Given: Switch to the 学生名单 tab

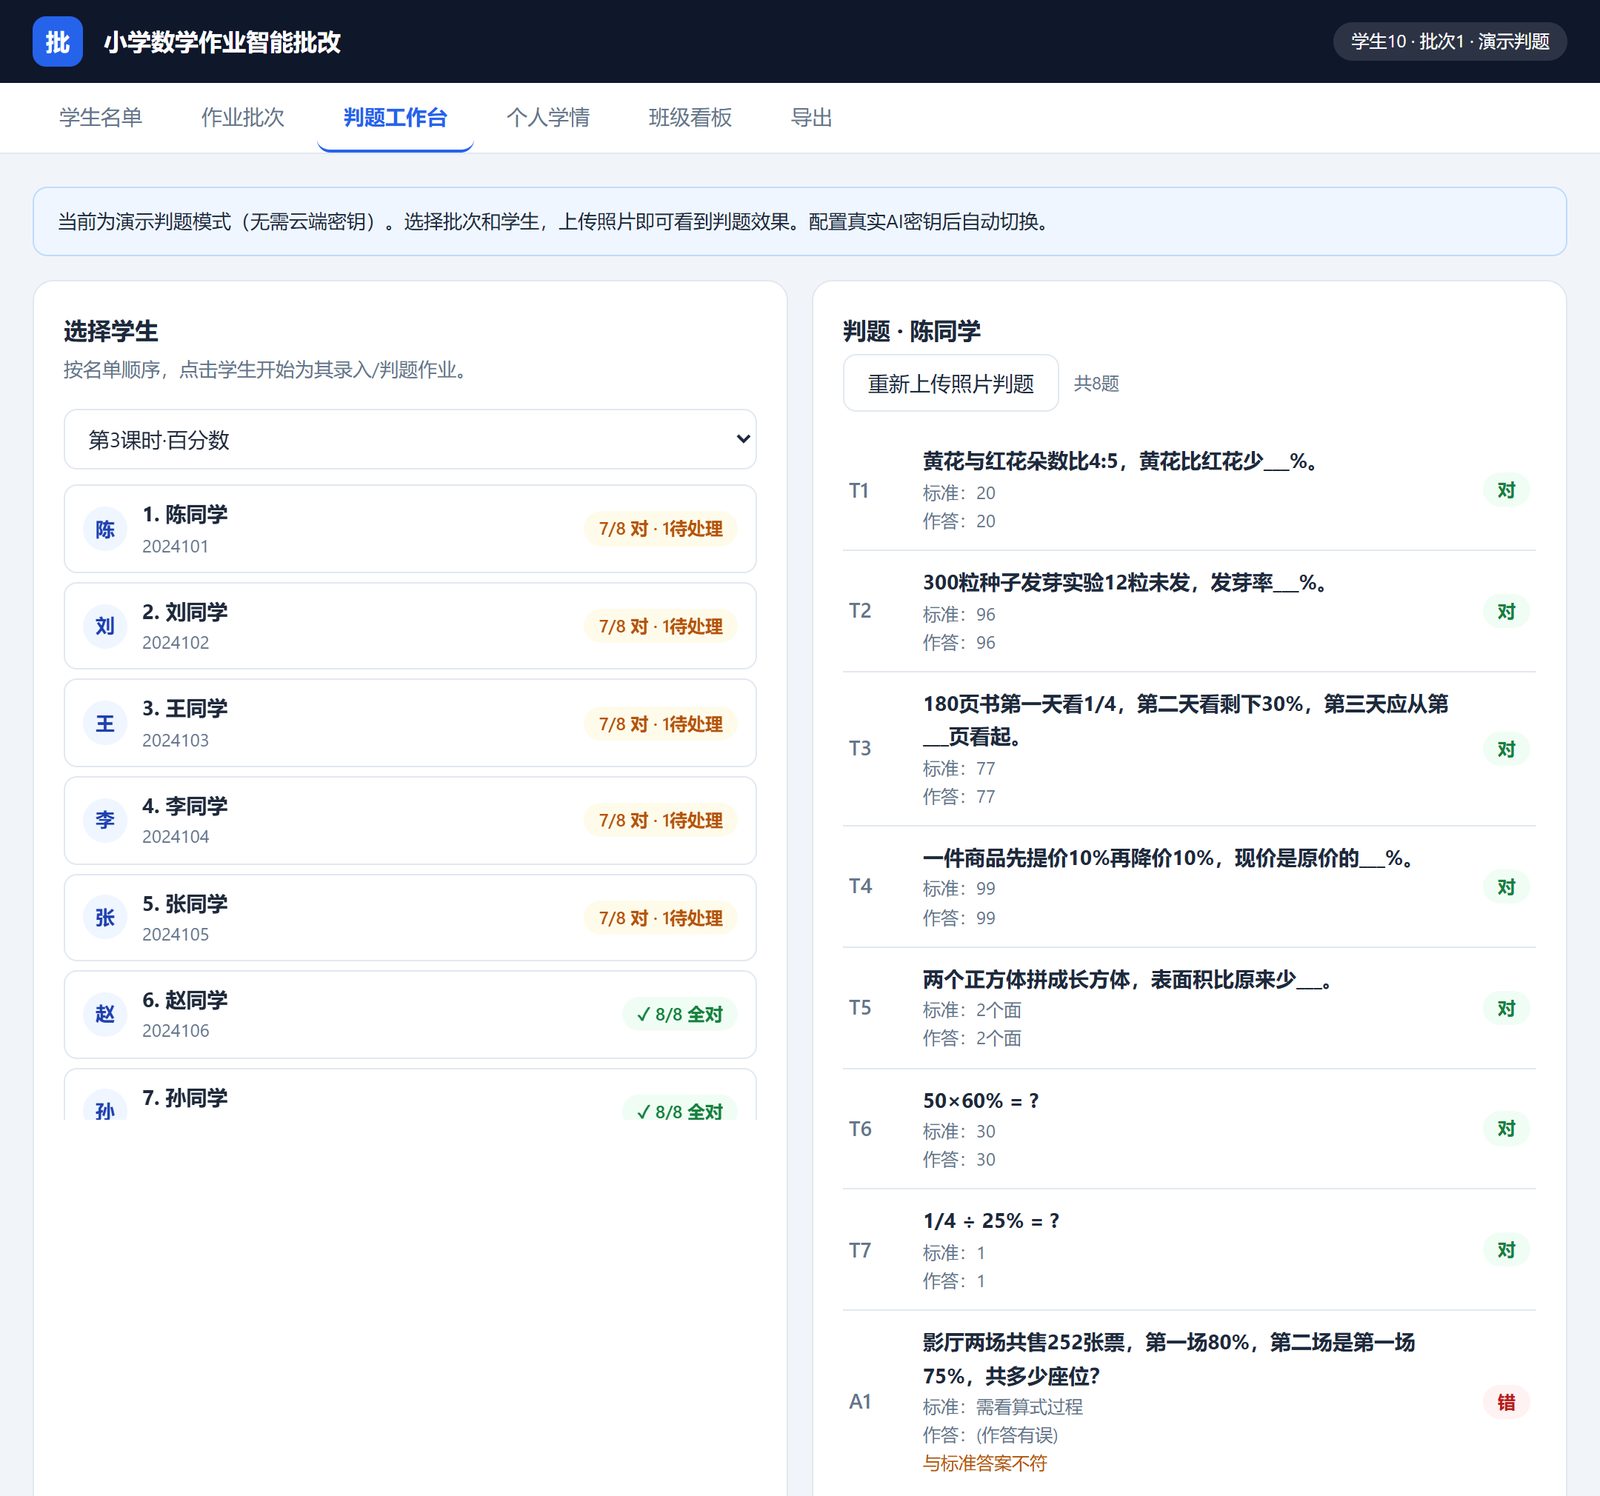Looking at the screenshot, I should (101, 118).
